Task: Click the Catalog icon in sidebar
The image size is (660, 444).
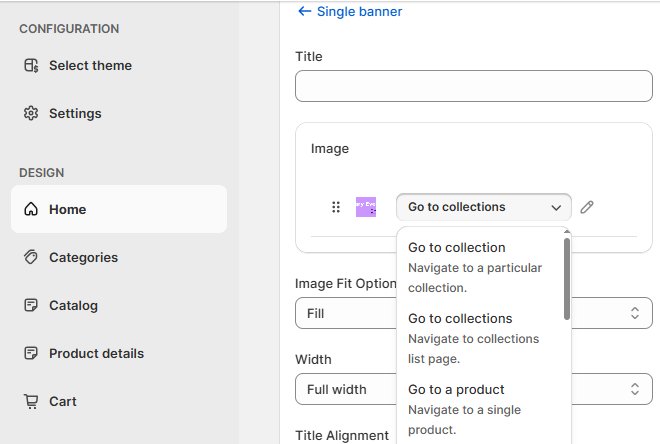Action: pyautogui.click(x=31, y=305)
